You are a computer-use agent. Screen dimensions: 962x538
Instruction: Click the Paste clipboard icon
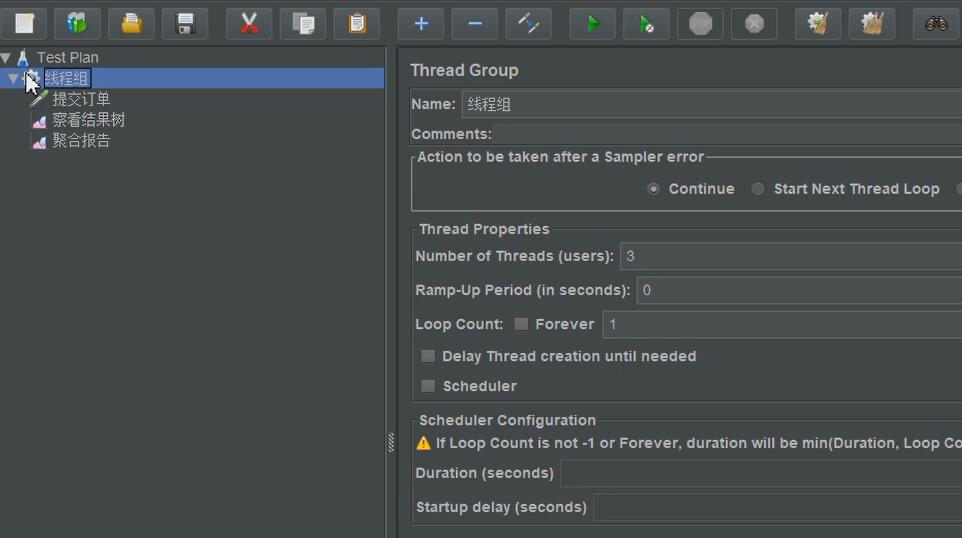point(357,23)
